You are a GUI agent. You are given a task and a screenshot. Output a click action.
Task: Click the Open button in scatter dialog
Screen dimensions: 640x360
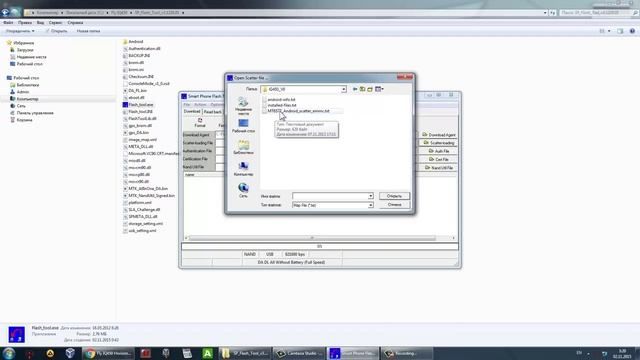pos(394,196)
